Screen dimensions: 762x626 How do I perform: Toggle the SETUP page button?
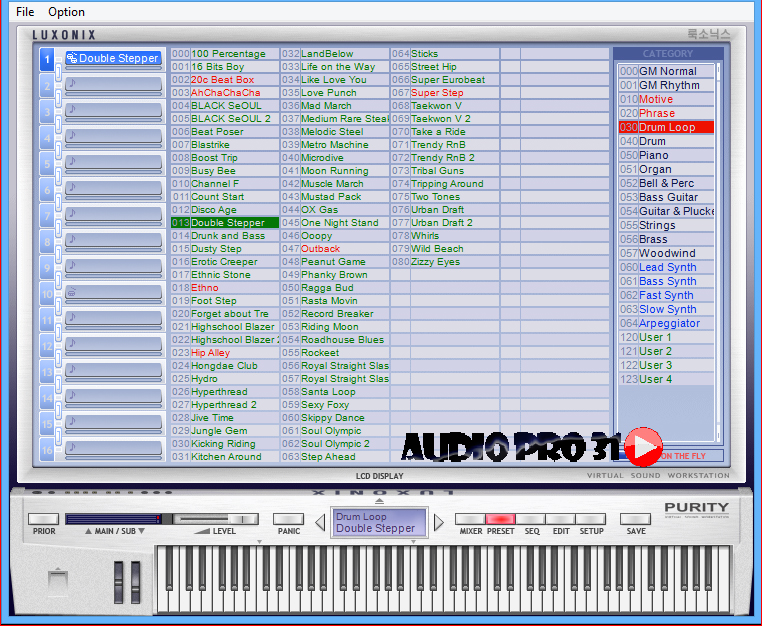(590, 519)
